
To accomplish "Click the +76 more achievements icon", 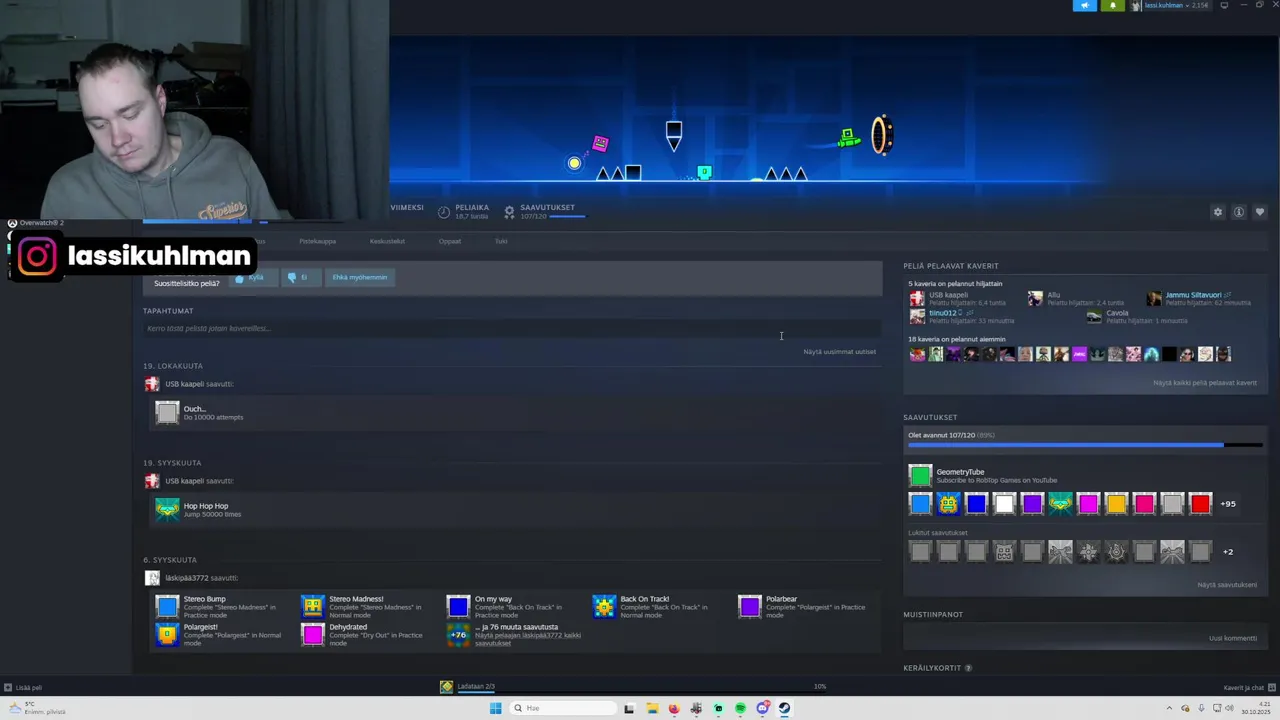I will click(458, 634).
